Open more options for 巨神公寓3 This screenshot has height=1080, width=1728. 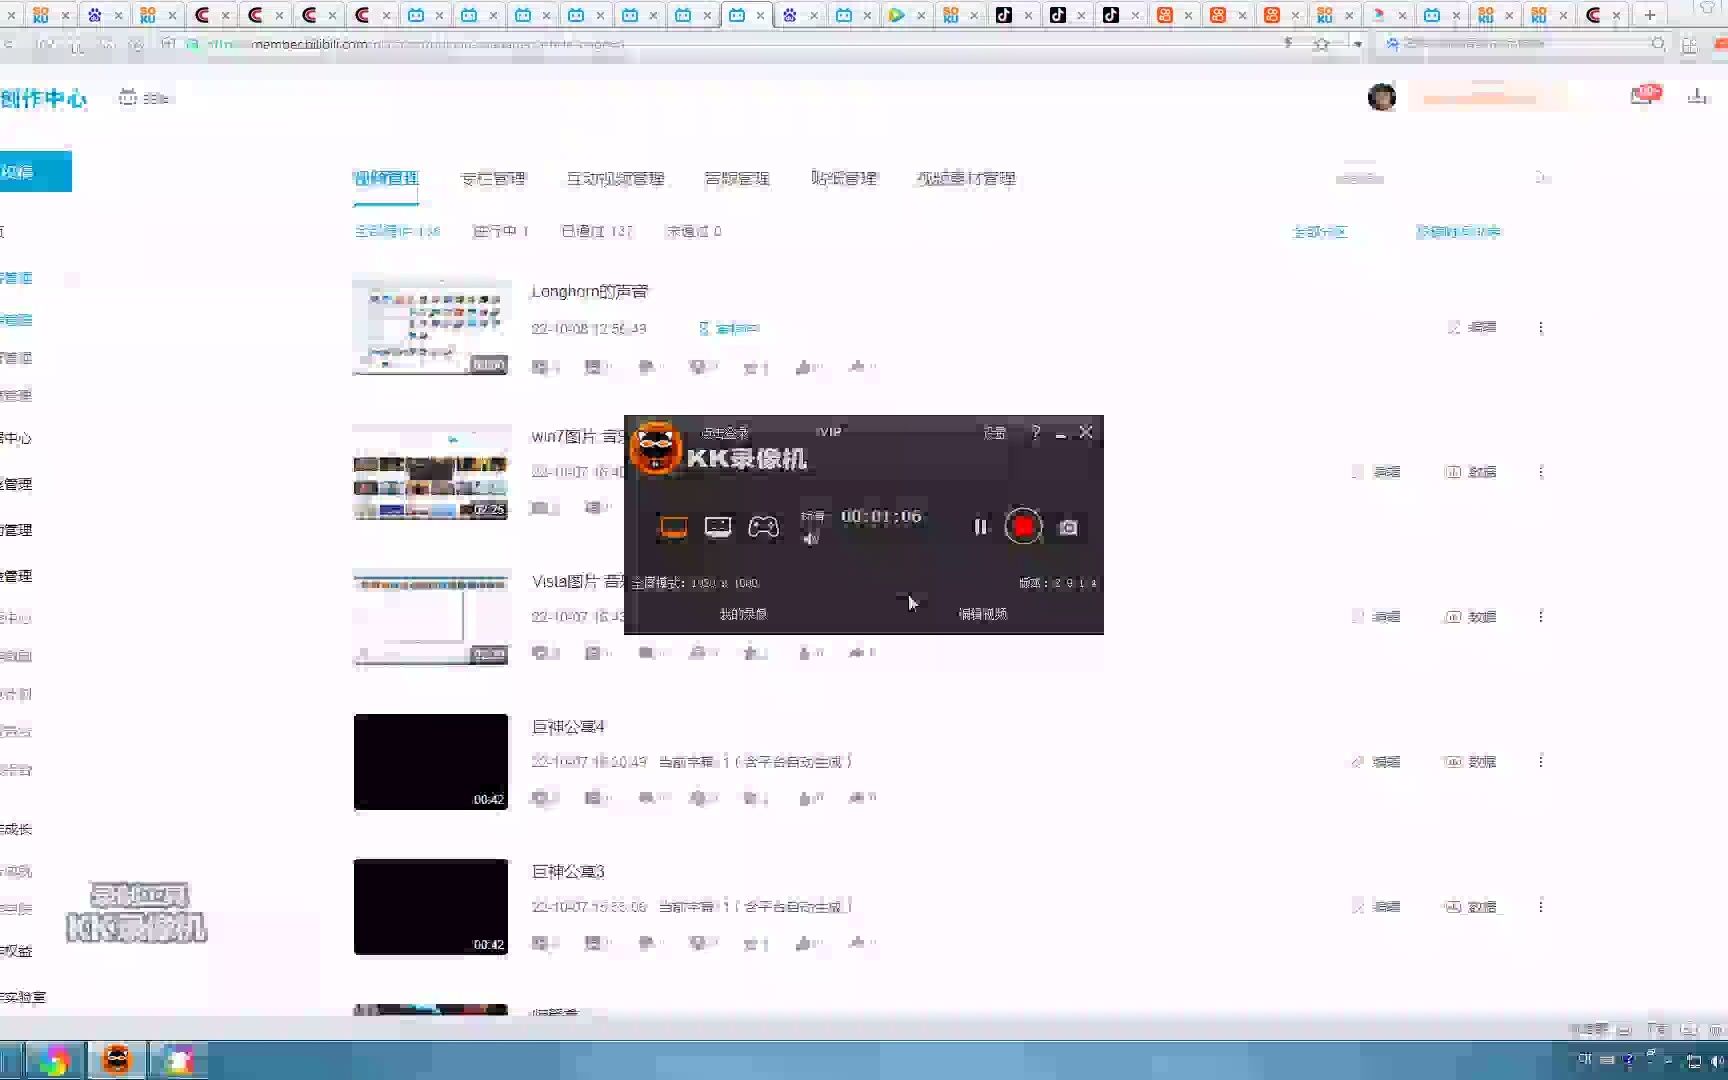[x=1541, y=906]
